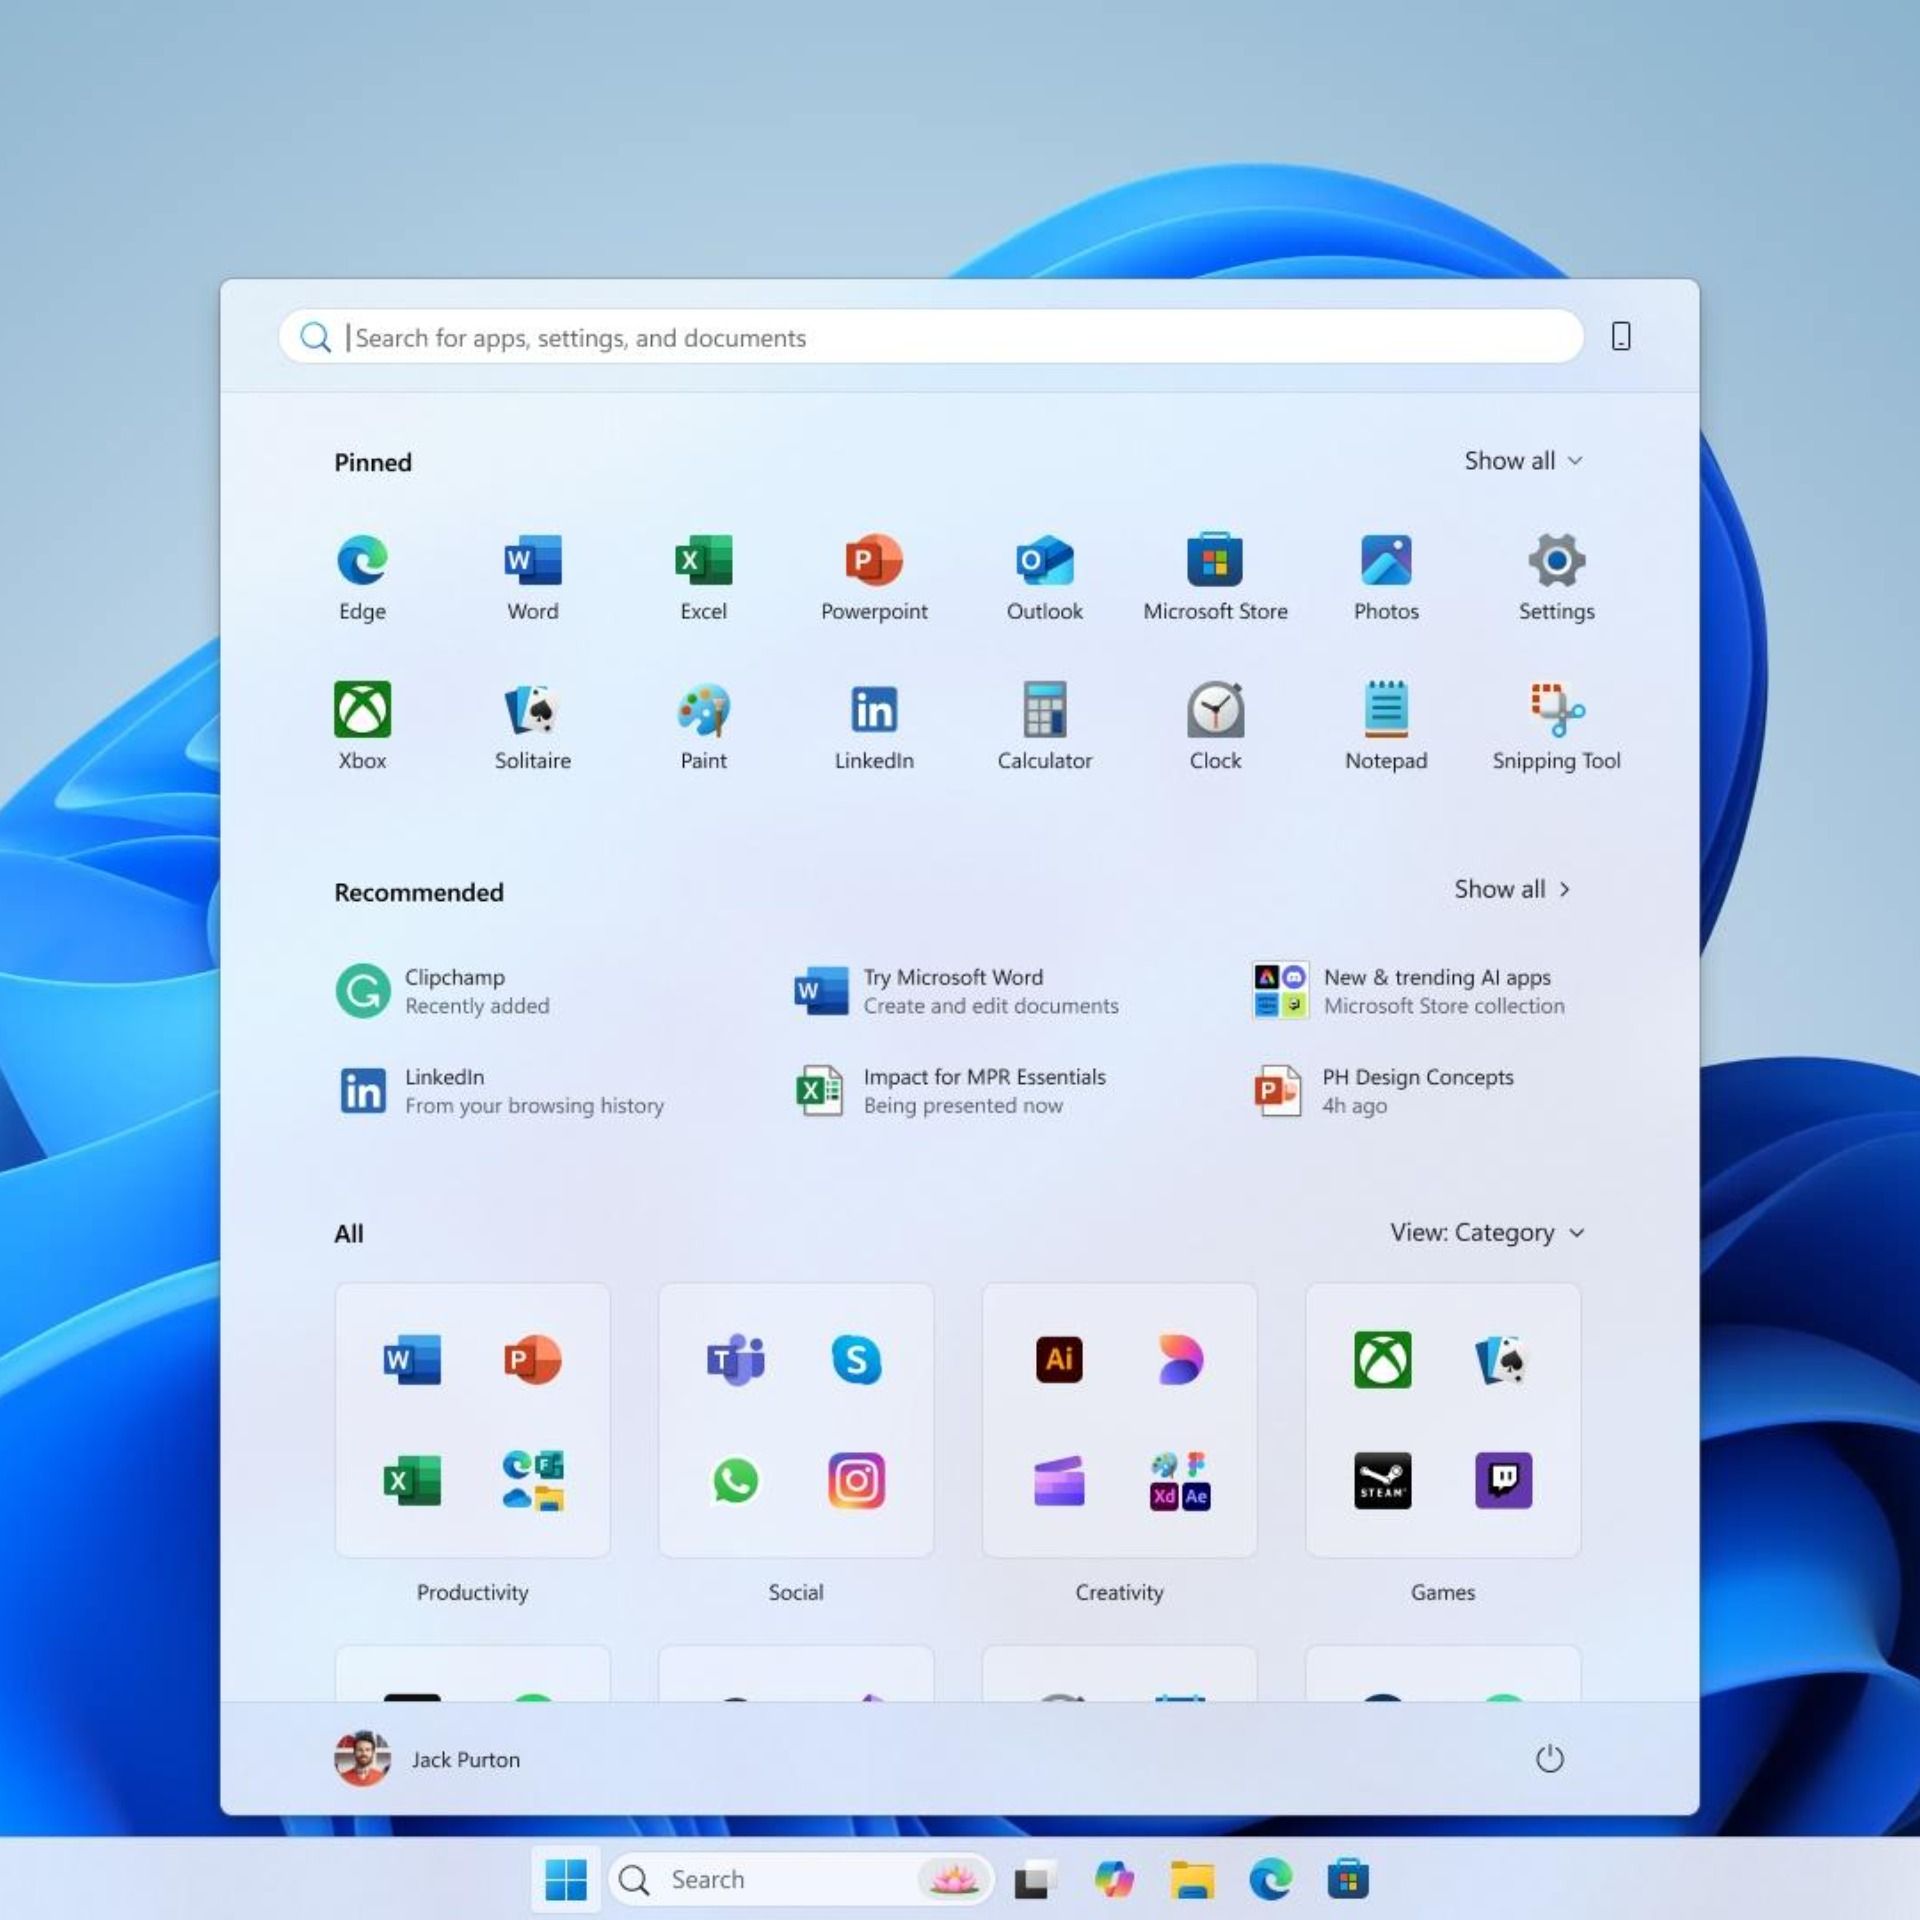Open the Games category folder

[1442, 1420]
